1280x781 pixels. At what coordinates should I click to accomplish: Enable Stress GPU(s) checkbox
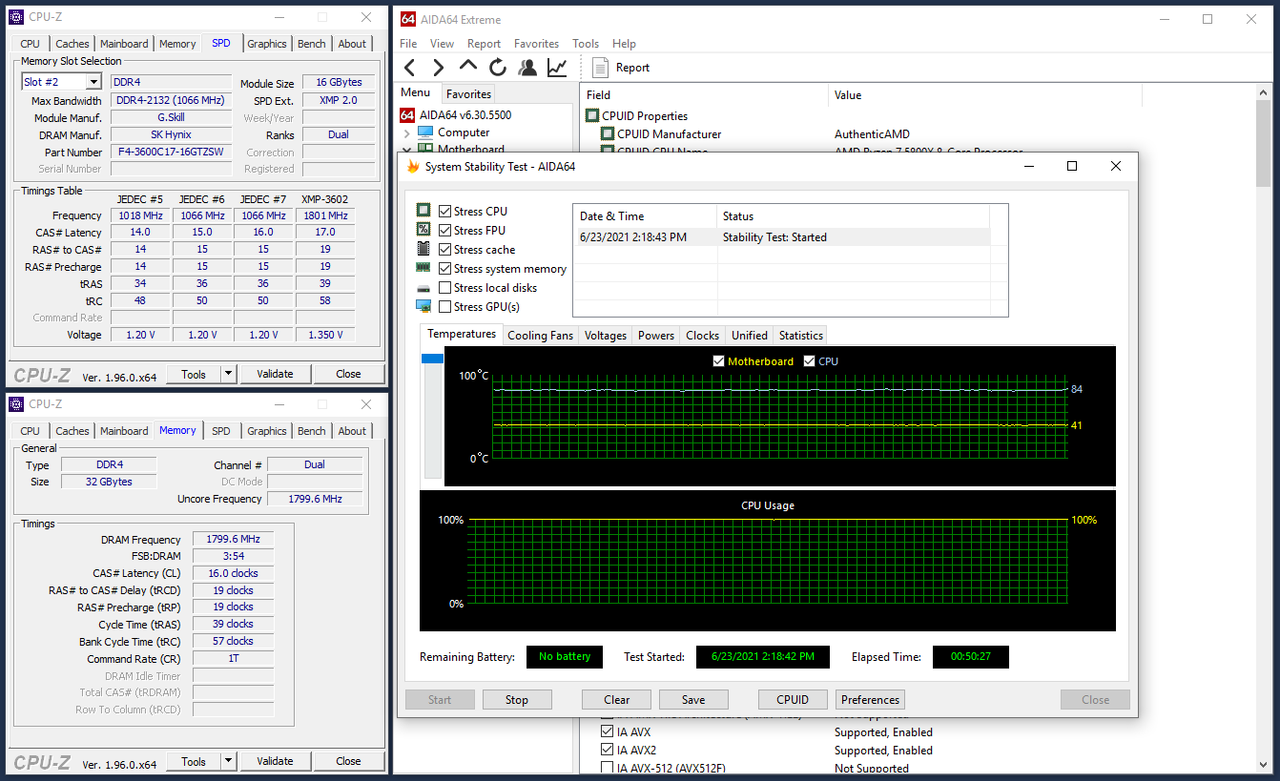click(x=445, y=307)
